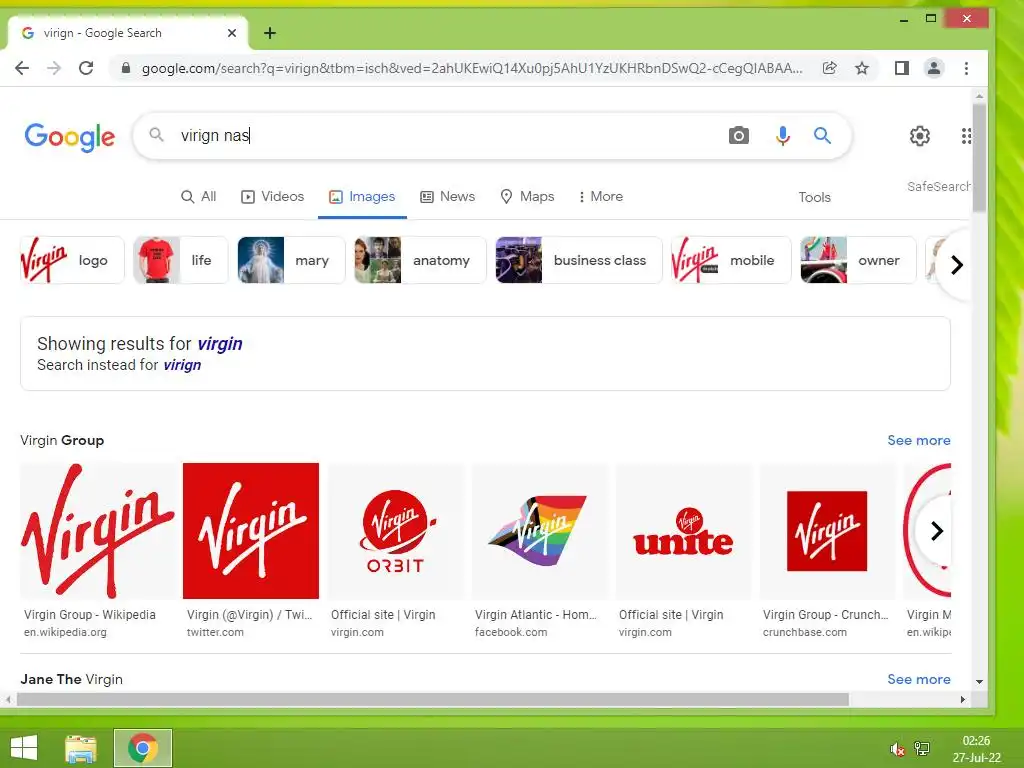Open the crunchbase.com source text
This screenshot has width=1024, height=768.
pyautogui.click(x=805, y=632)
